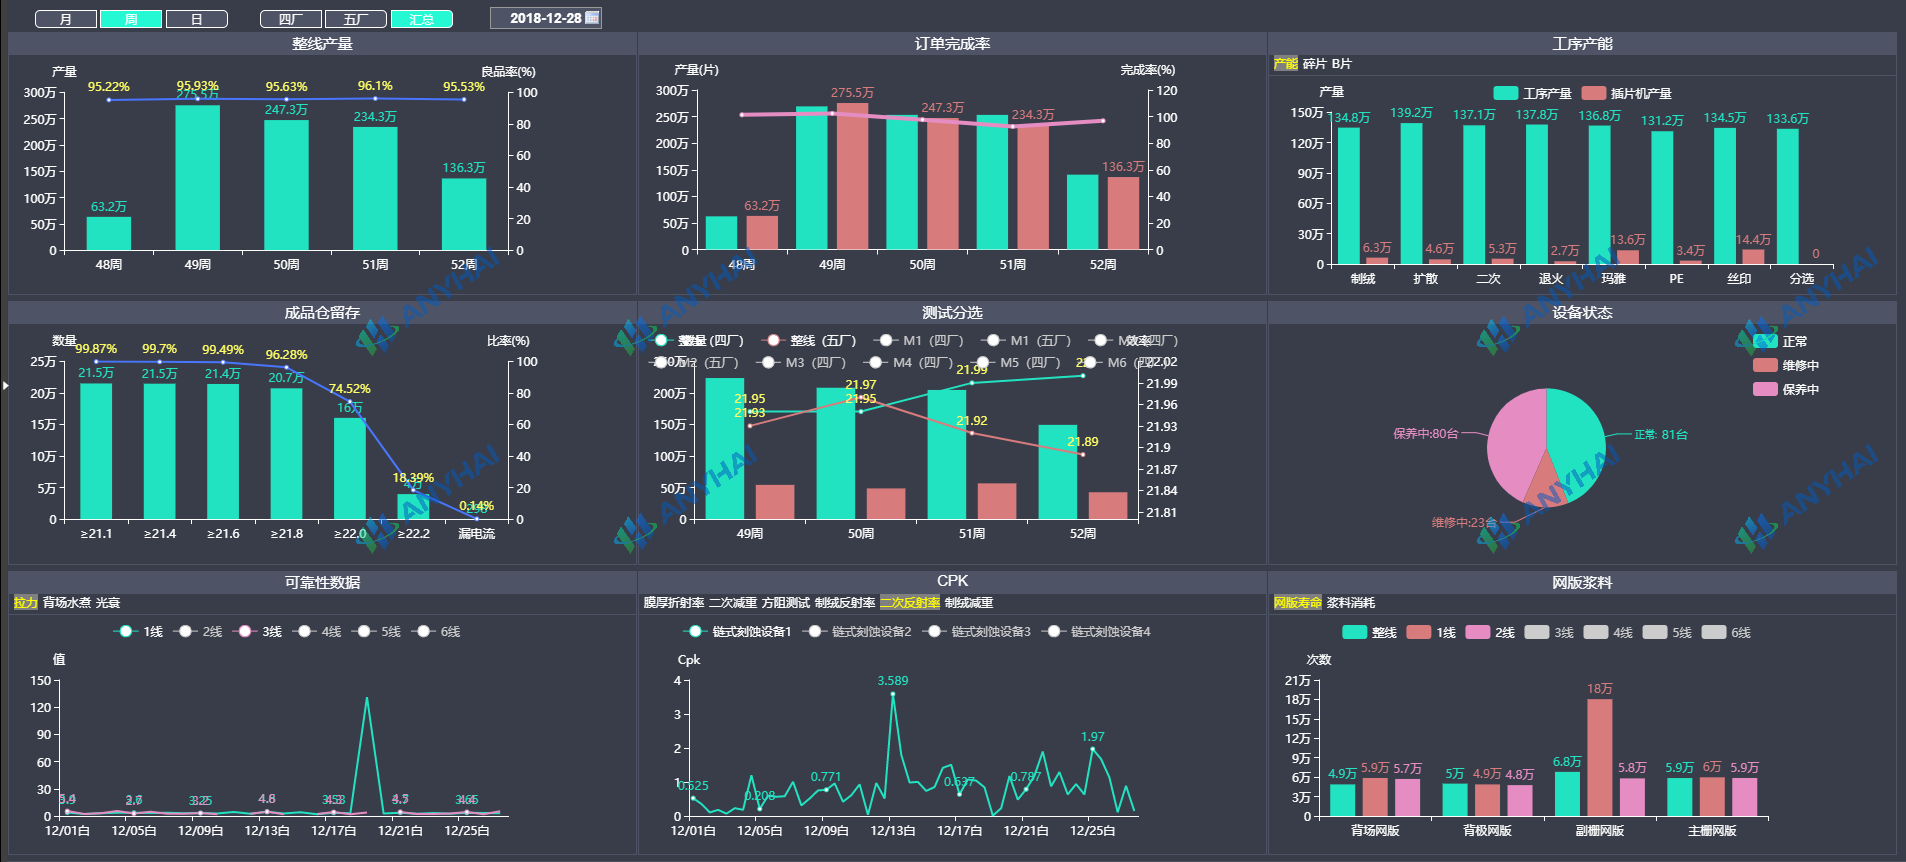This screenshot has height=862, width=1906.
Task: Filter data by 四厂 button
Action: tap(290, 19)
